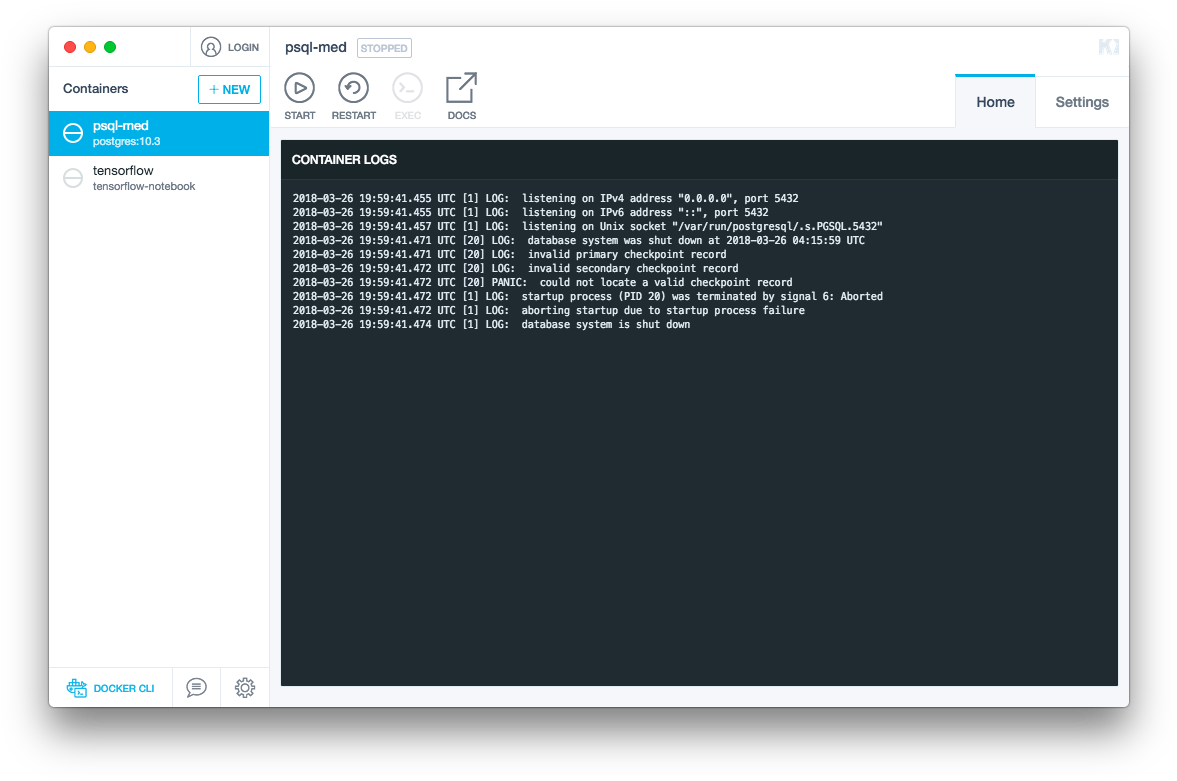The image size is (1177, 781).
Task: Click the Containers sidebar heading
Action: [95, 89]
